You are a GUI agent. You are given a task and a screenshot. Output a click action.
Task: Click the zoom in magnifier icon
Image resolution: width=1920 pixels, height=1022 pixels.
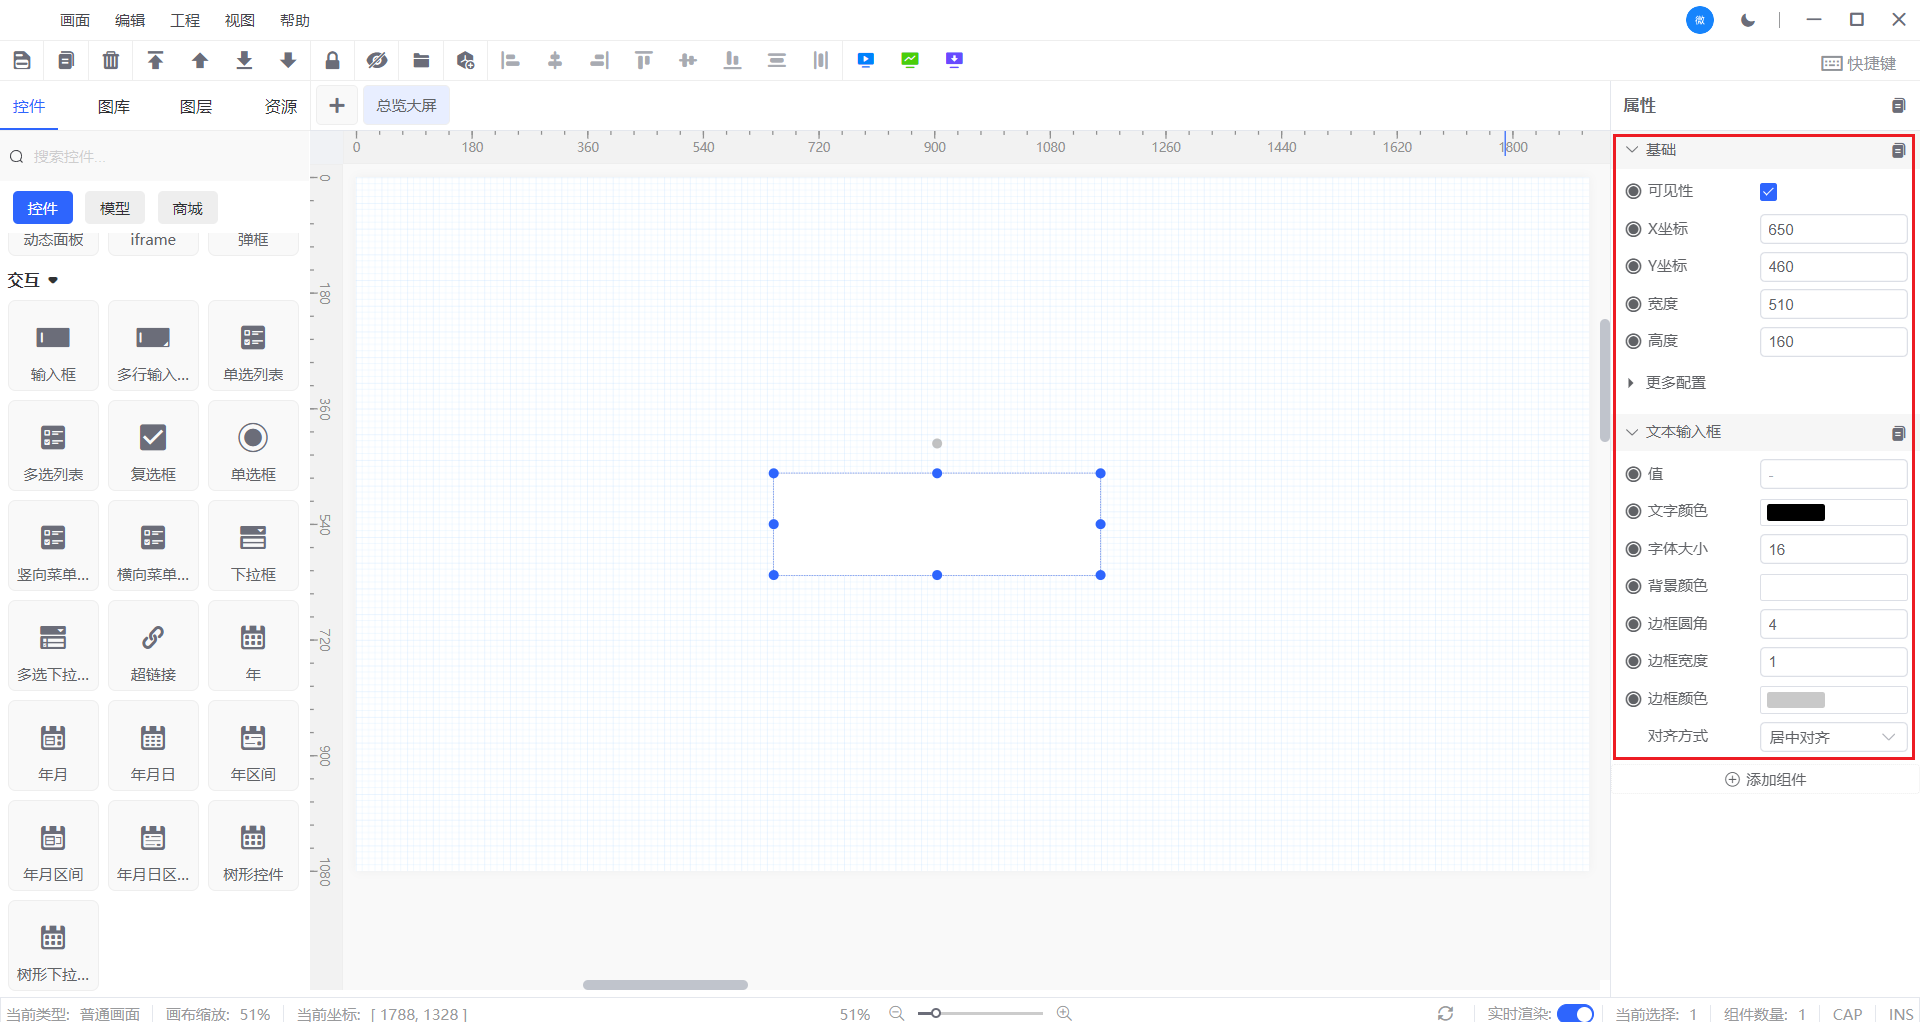(1064, 1013)
